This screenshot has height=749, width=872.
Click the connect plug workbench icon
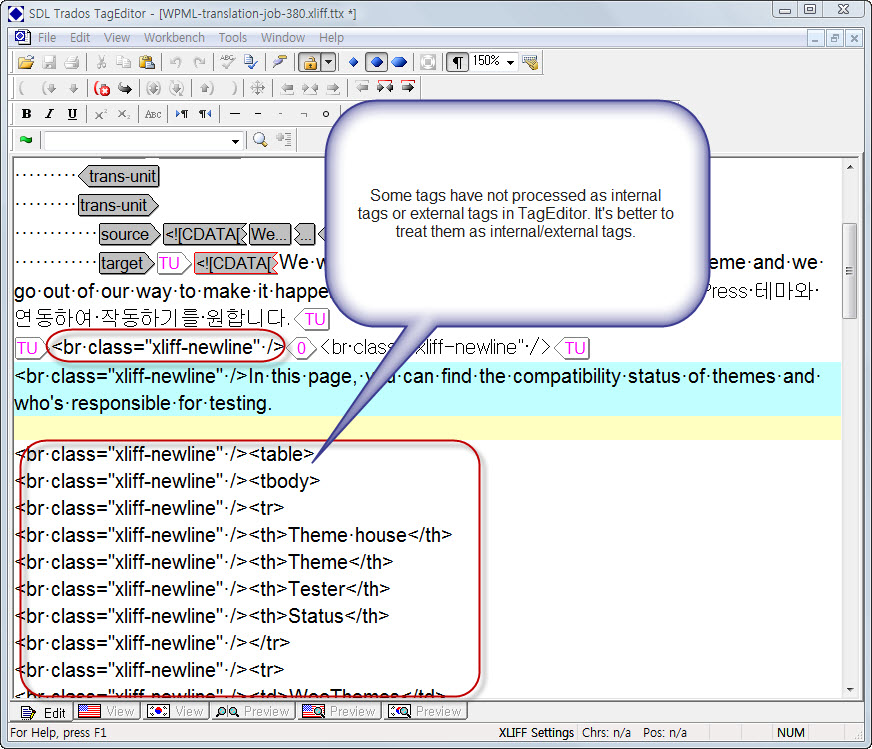[x=279, y=62]
